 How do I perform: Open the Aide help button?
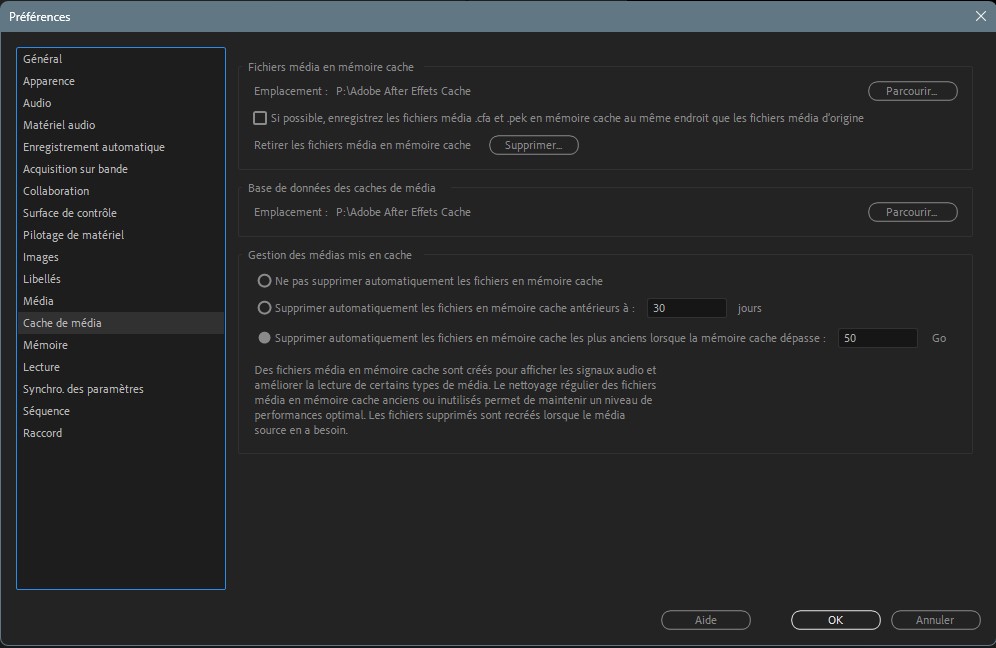coord(705,620)
